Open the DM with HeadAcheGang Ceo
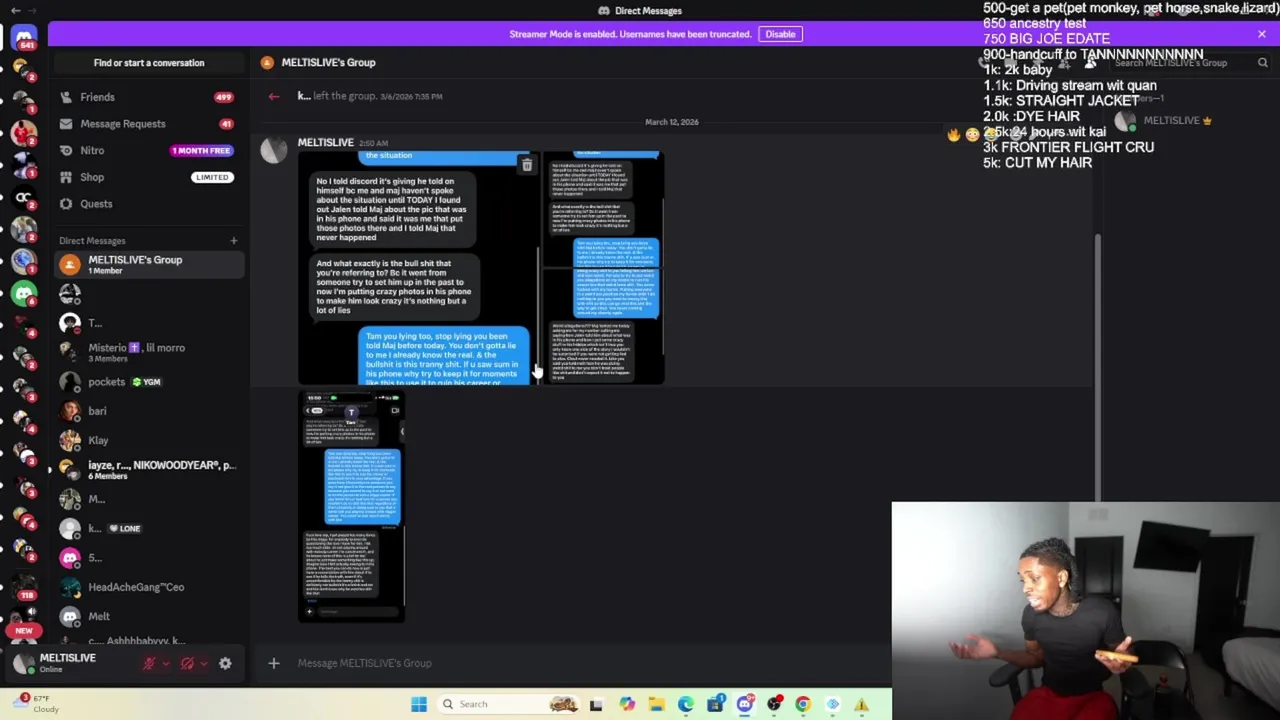The width and height of the screenshot is (1280, 720). coord(149,587)
